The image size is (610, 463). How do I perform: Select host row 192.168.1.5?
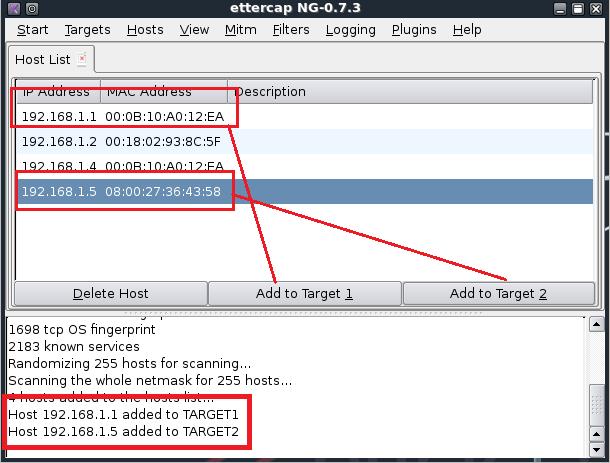point(305,191)
